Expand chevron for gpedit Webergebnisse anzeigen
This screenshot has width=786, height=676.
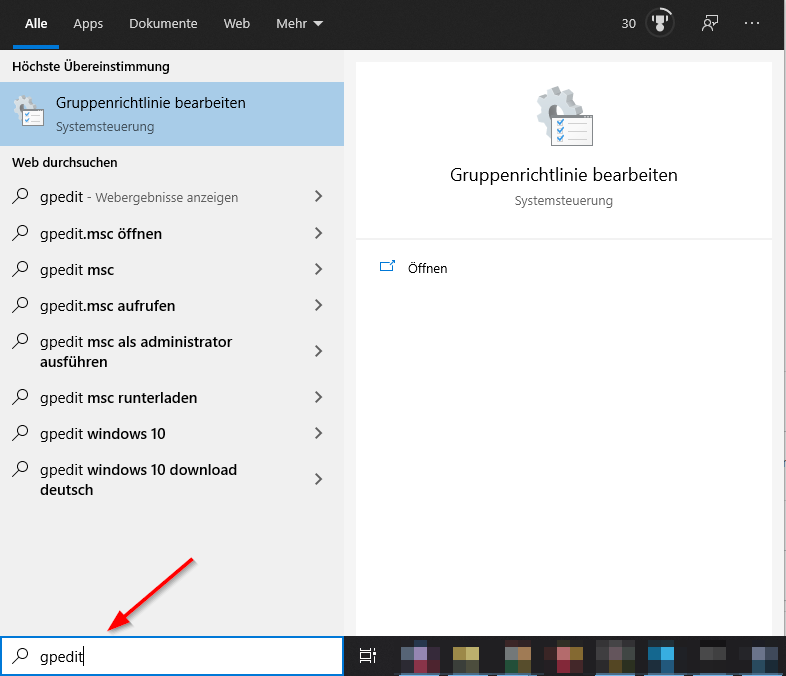tap(318, 196)
